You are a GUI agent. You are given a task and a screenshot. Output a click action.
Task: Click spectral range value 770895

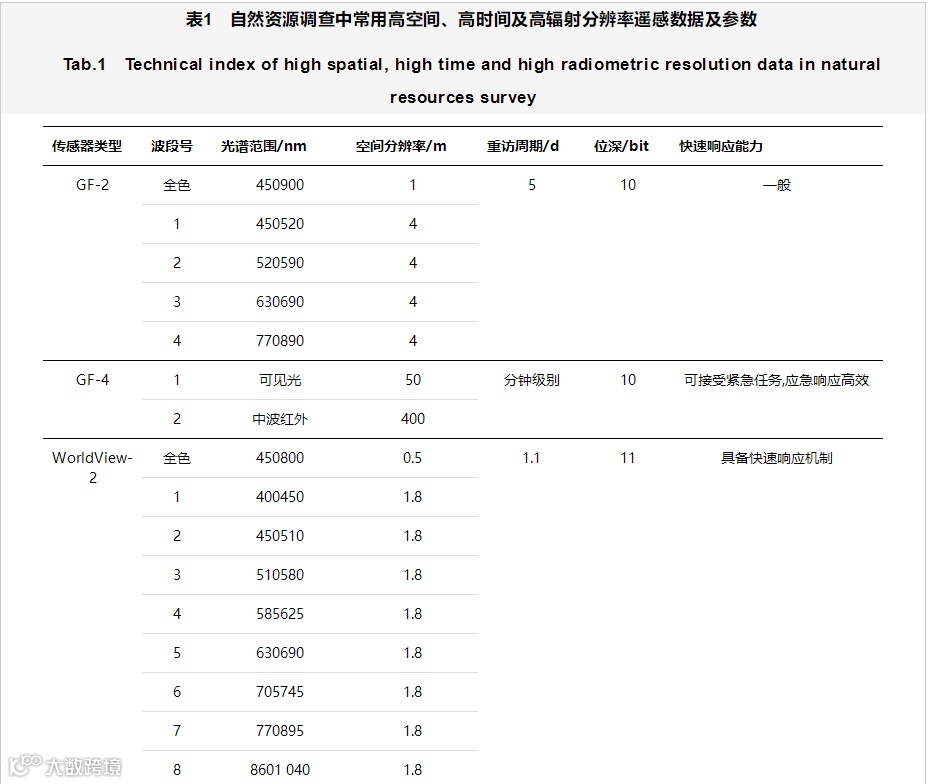point(280,731)
